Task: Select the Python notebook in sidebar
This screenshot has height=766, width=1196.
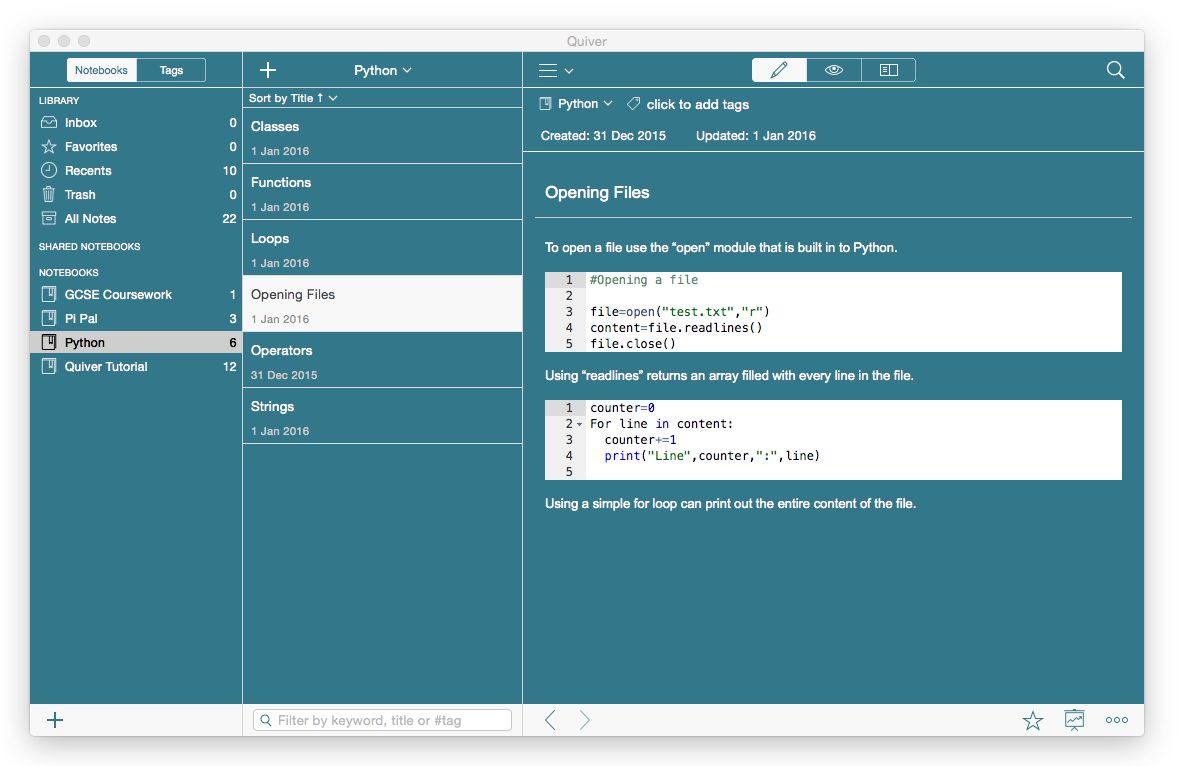Action: [x=137, y=343]
